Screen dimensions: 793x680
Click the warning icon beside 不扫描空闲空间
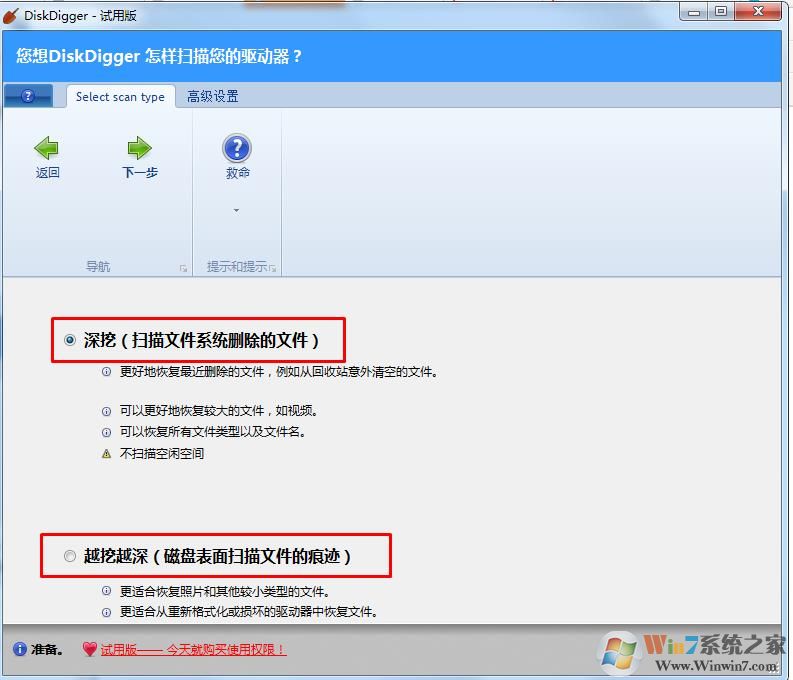(x=106, y=454)
